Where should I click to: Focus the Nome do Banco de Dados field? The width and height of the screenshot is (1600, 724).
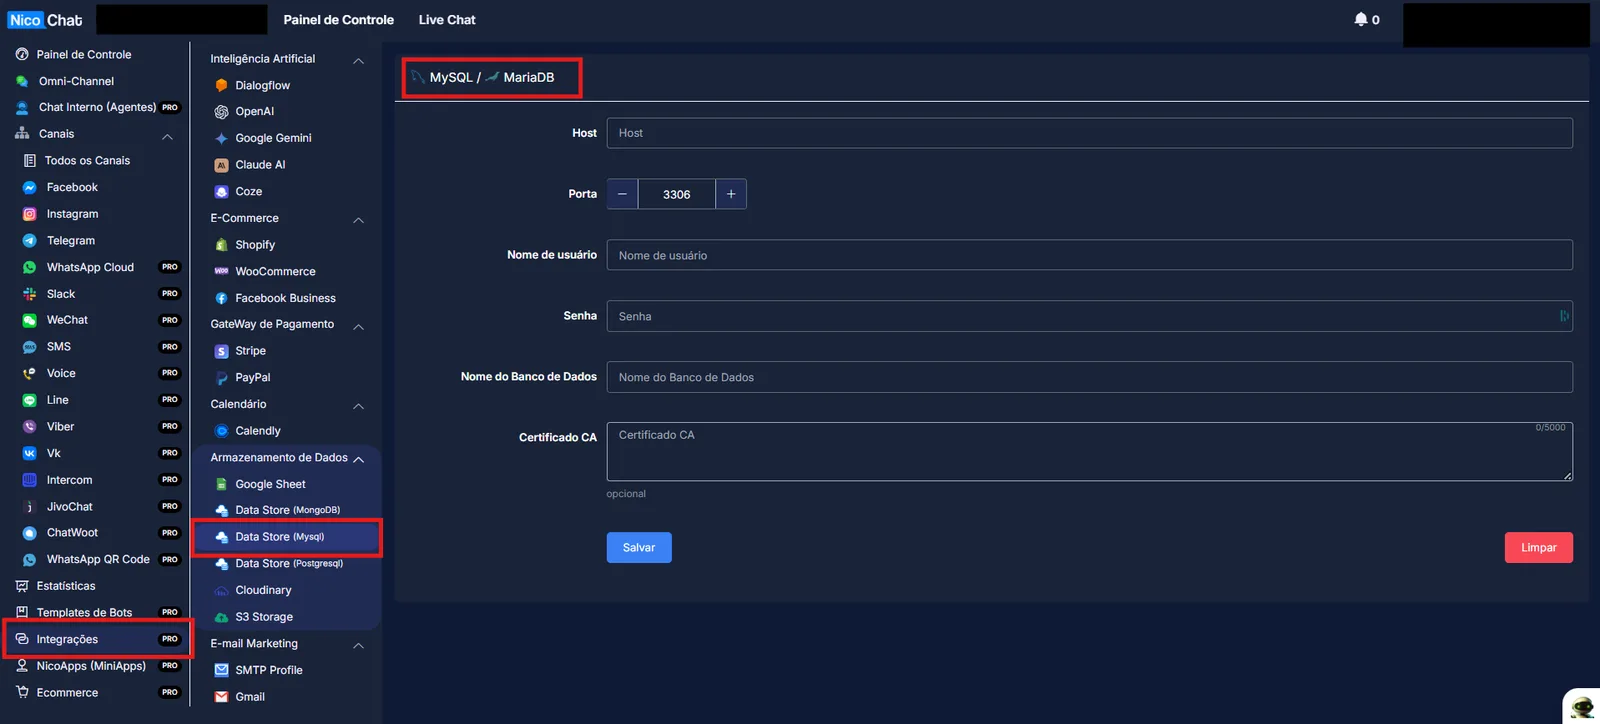click(x=1089, y=377)
